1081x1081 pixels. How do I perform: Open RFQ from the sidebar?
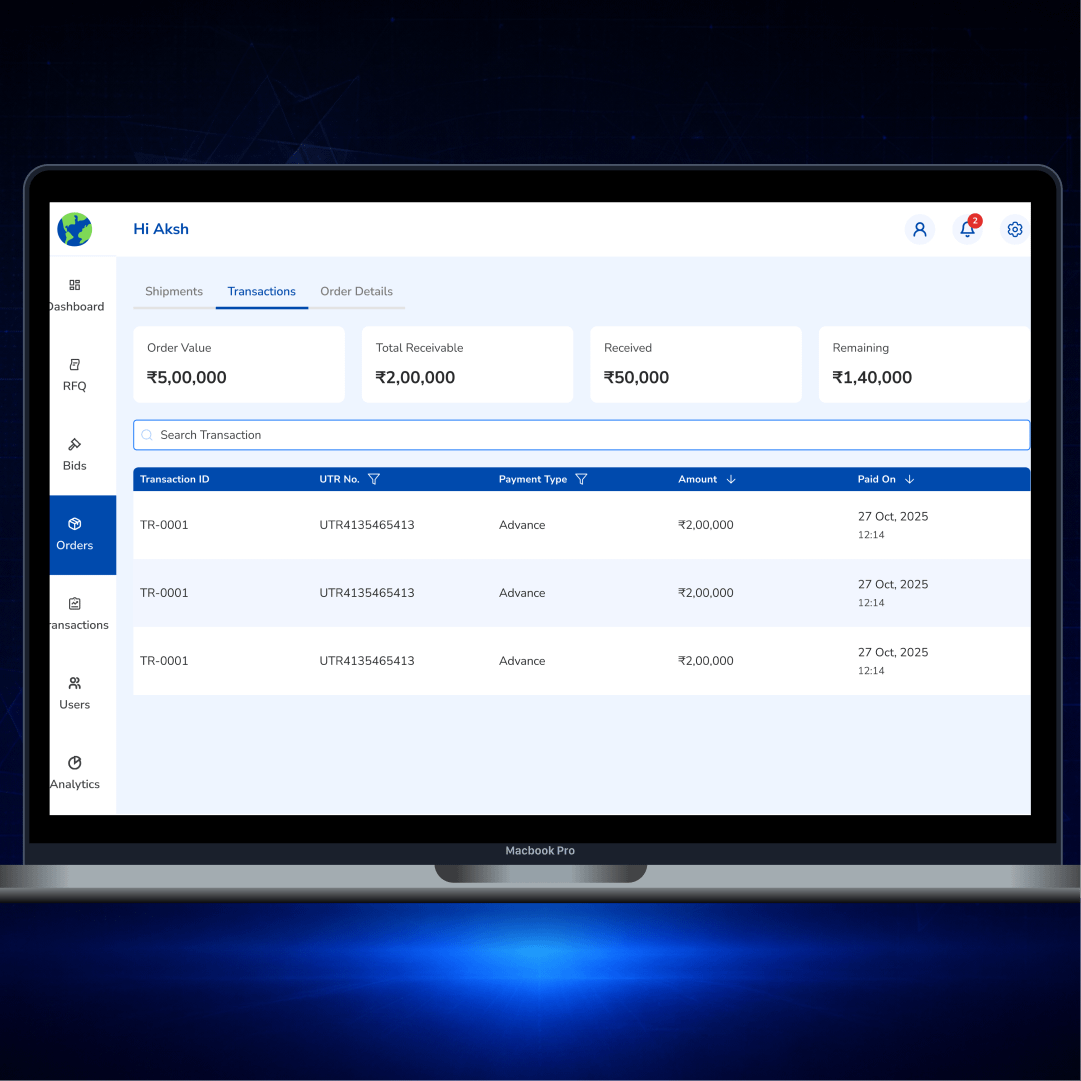74,375
